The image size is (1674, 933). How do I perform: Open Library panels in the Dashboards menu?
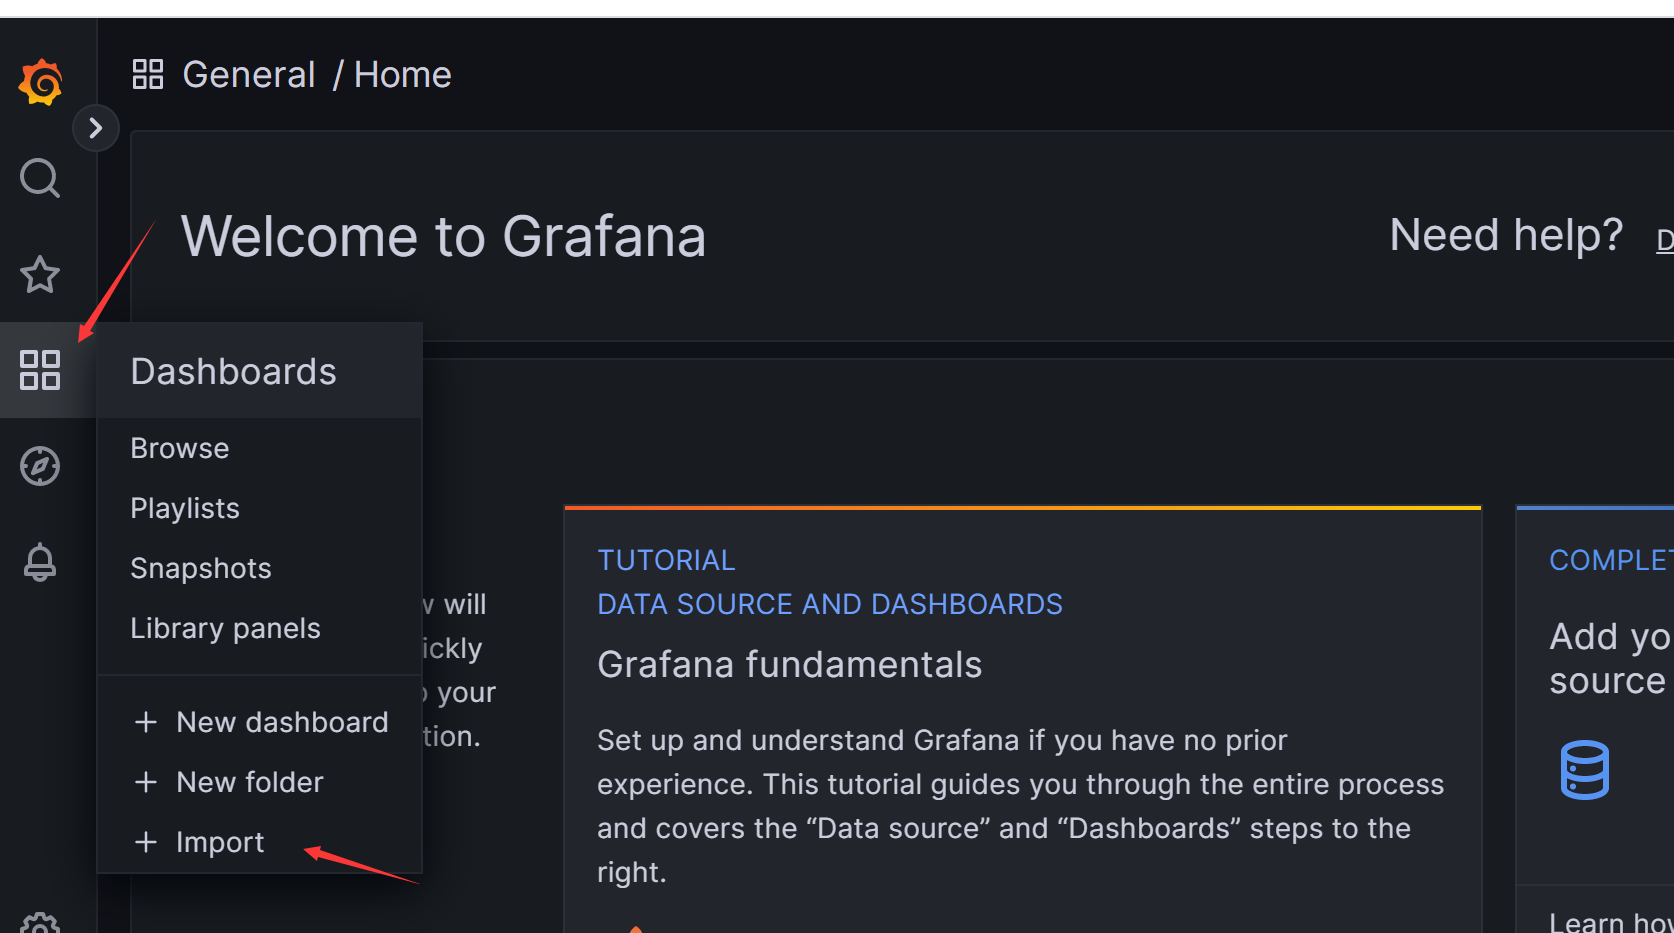pos(226,628)
